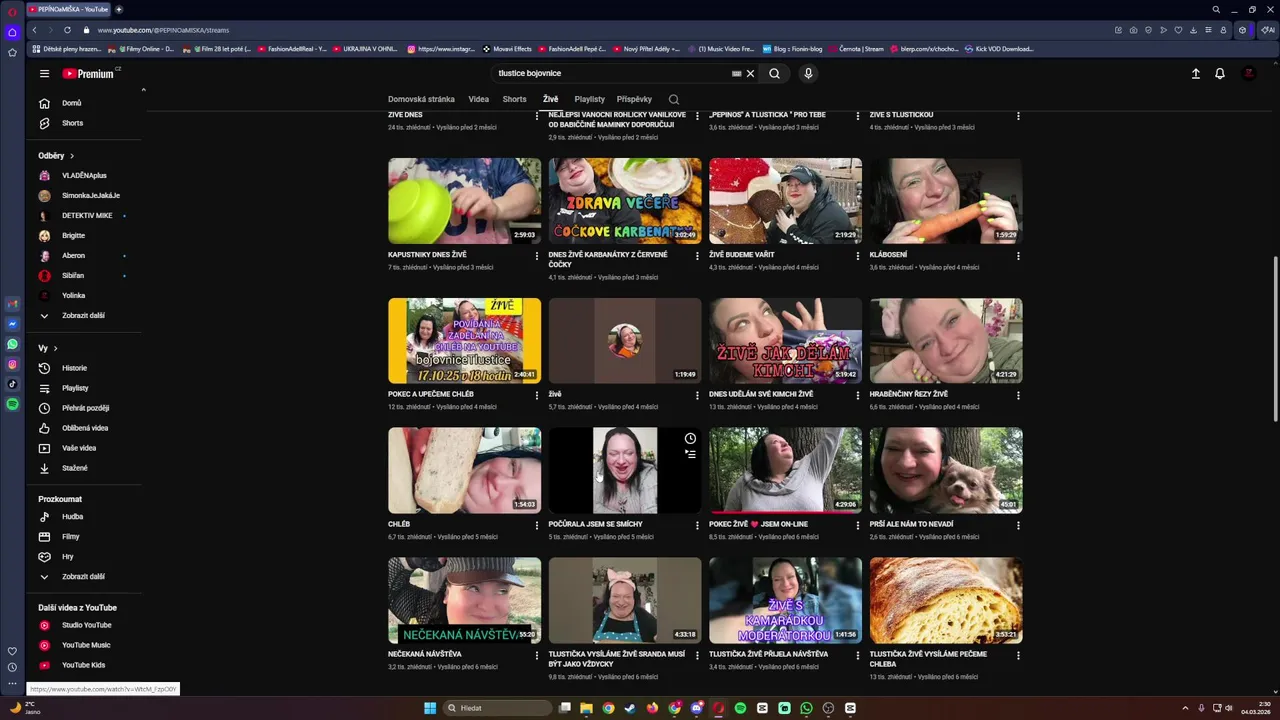This screenshot has width=1280, height=720.
Task: Switch to Domovská stránka tab
Action: [x=421, y=99]
